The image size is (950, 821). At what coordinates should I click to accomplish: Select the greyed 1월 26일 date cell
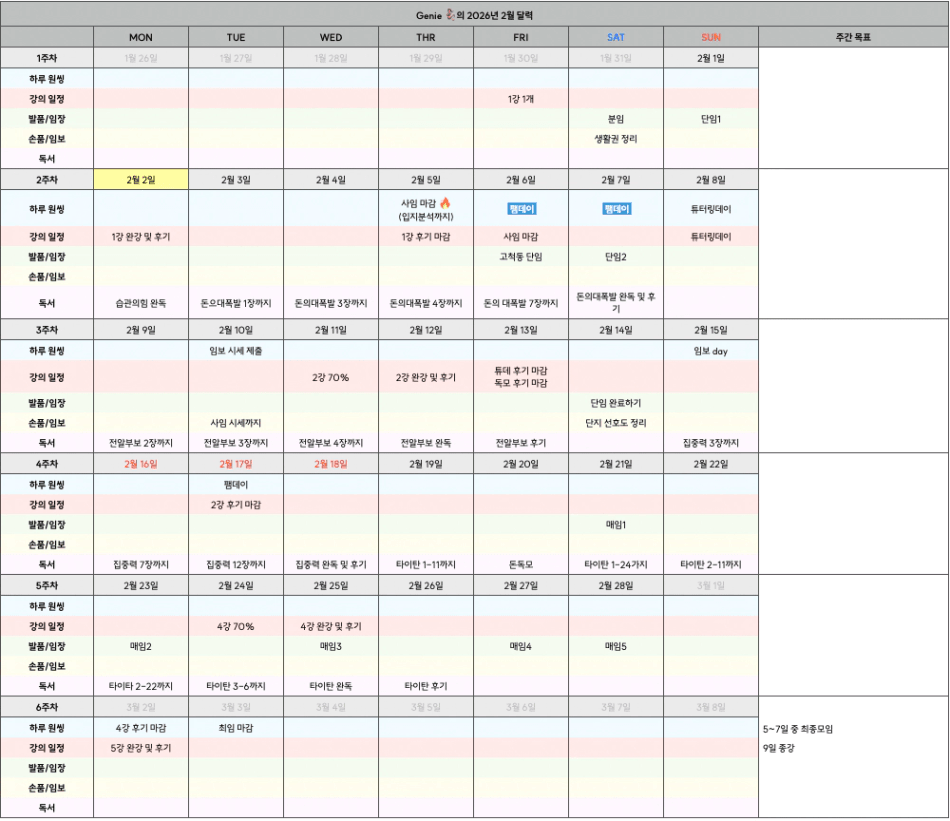141,58
